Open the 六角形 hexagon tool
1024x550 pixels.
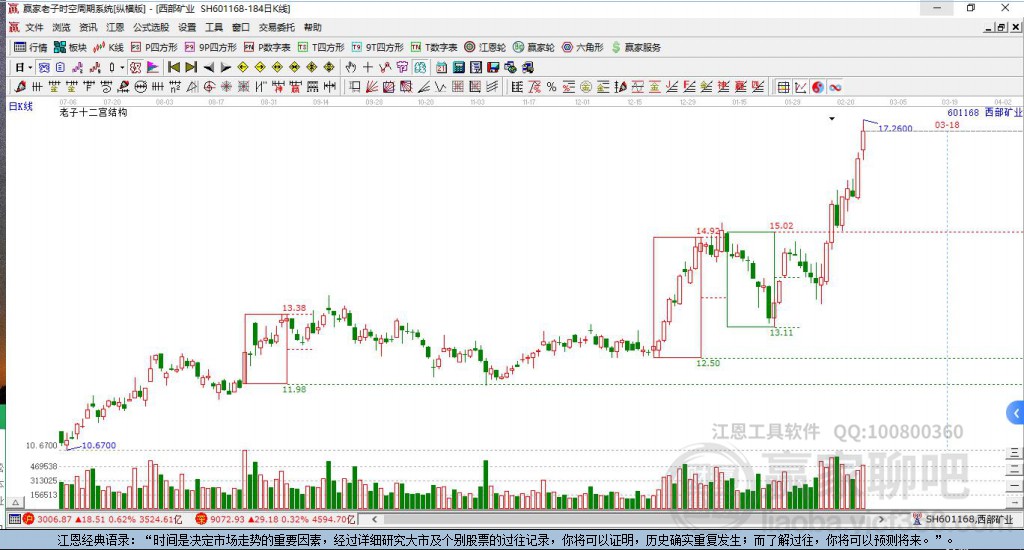[583, 48]
